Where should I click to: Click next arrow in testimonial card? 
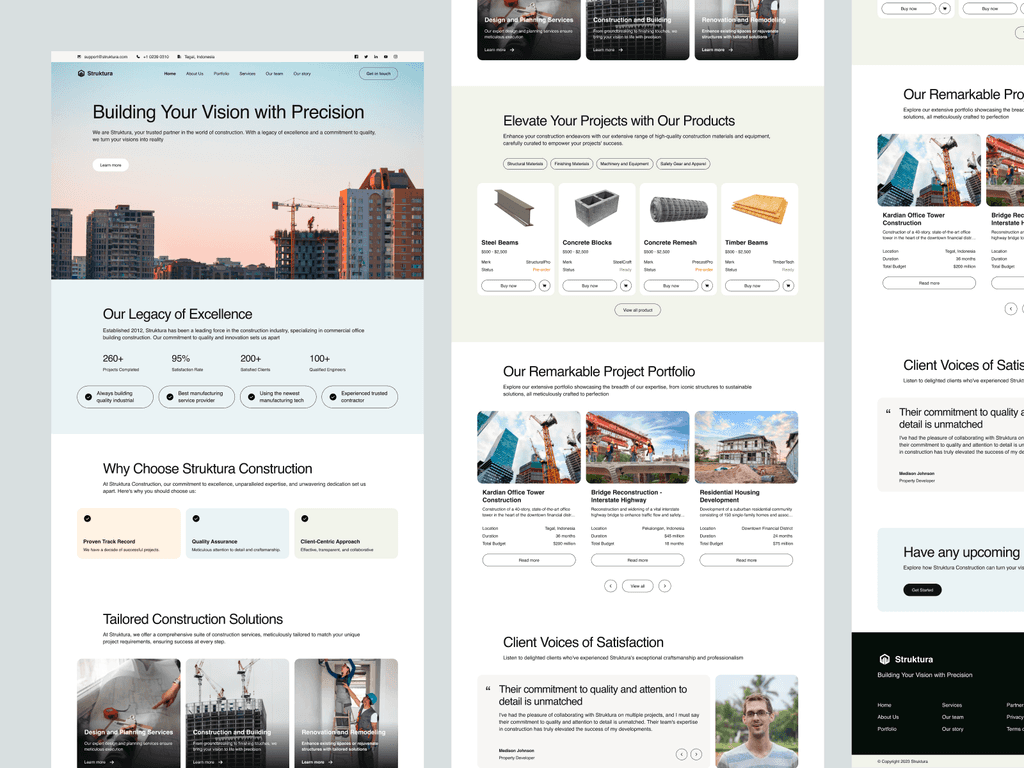[696, 754]
